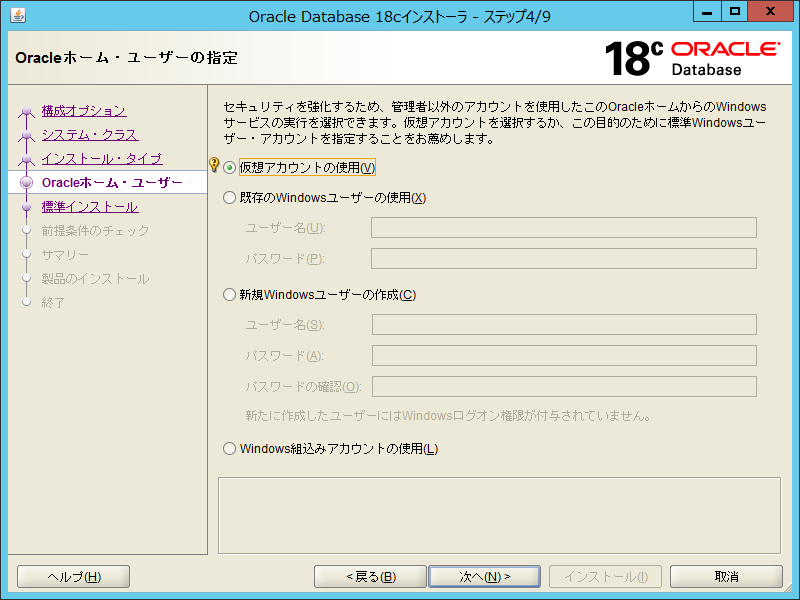Click the disabled 製品のインストール step text
This screenshot has width=800, height=600.
pyautogui.click(x=95, y=279)
